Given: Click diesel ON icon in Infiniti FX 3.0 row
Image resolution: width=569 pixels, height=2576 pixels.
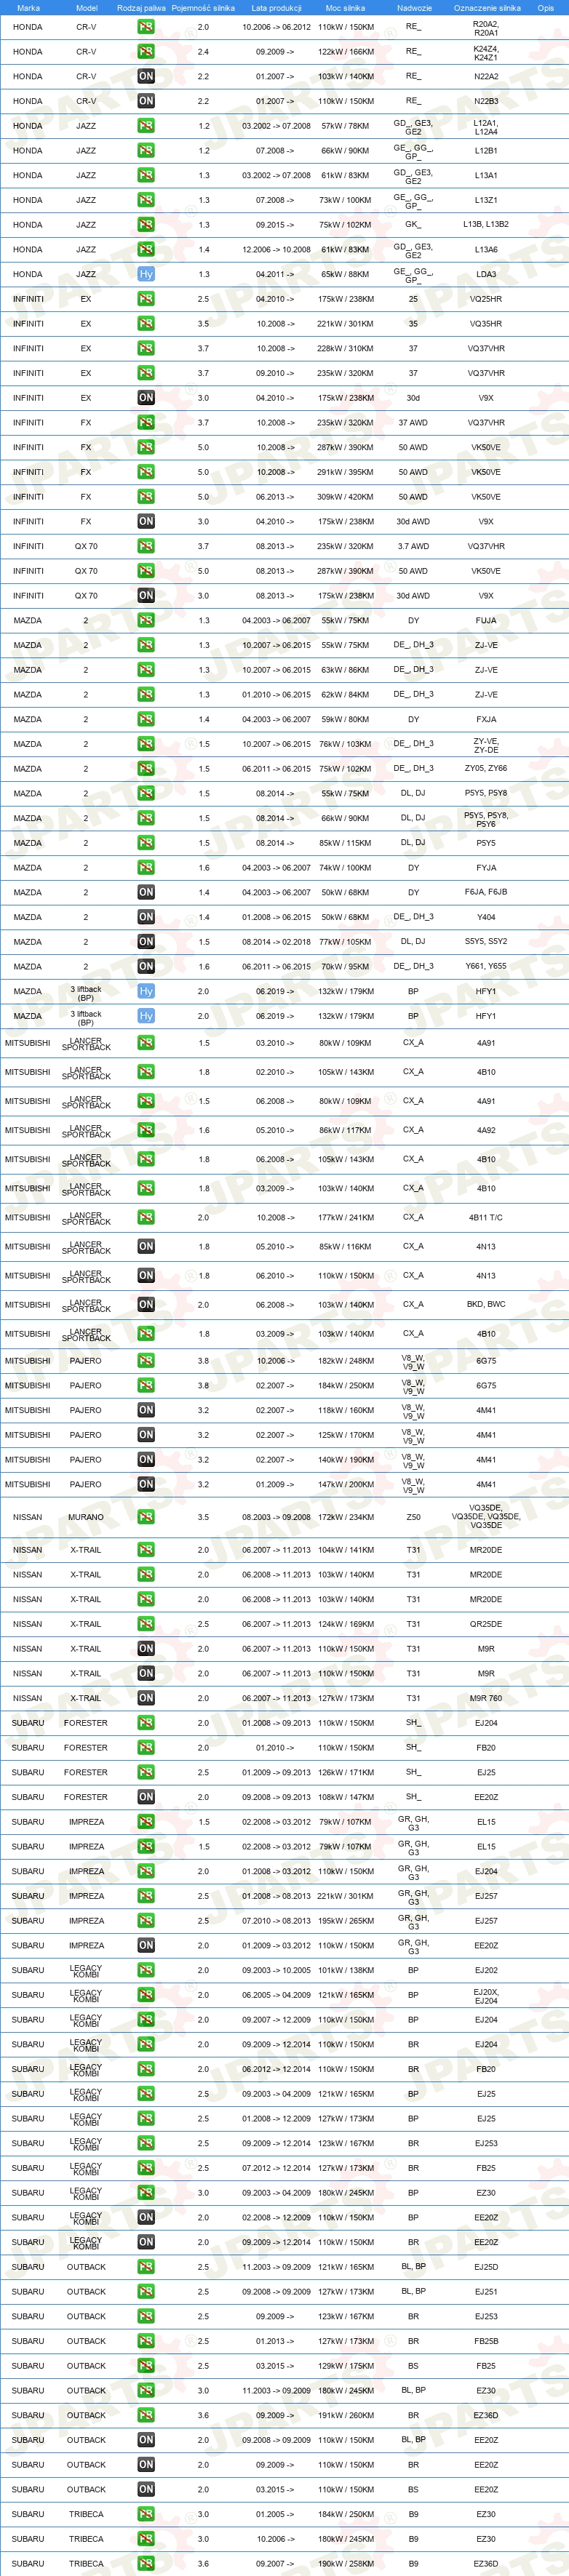Looking at the screenshot, I should click(146, 521).
